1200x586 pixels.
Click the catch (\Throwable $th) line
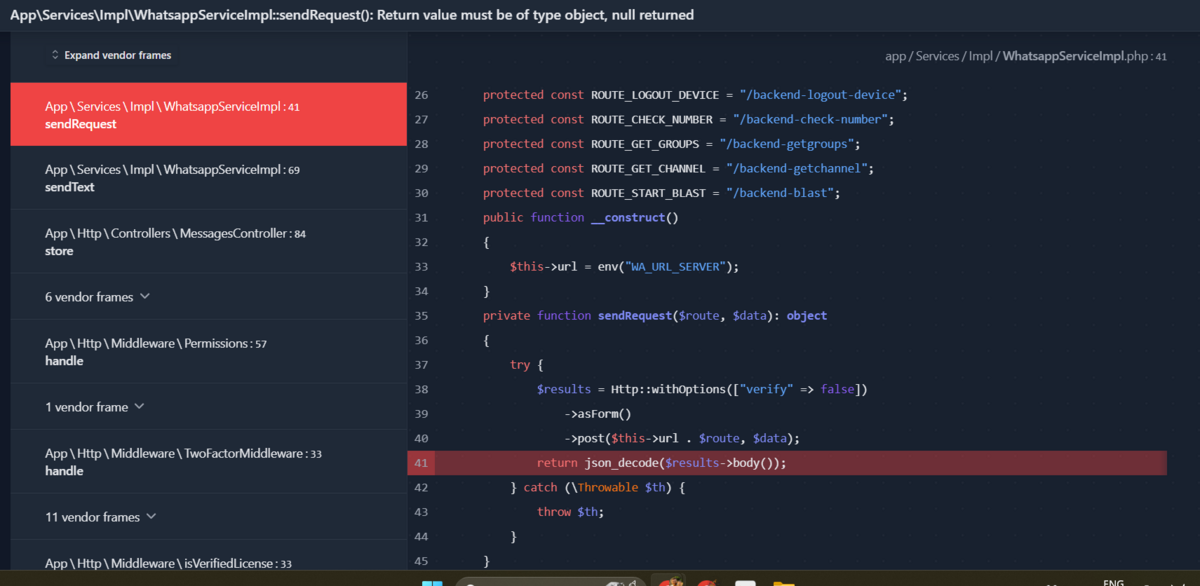pos(596,488)
